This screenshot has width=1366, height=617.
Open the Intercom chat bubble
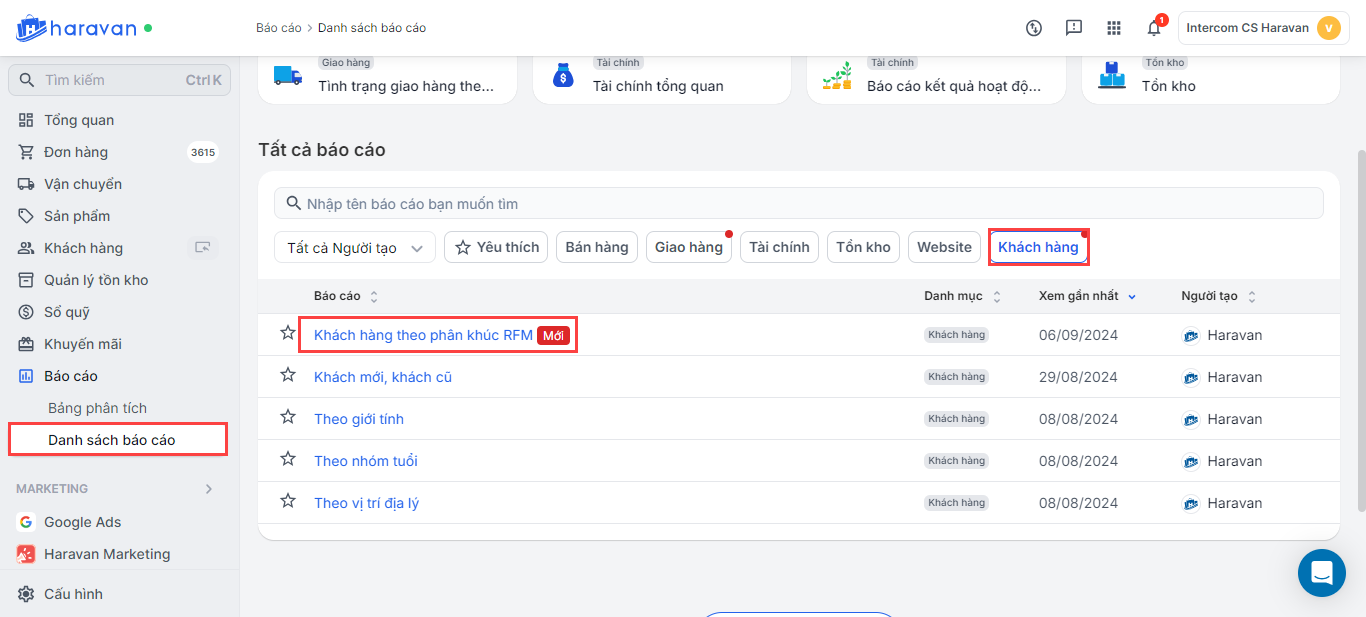[1321, 573]
